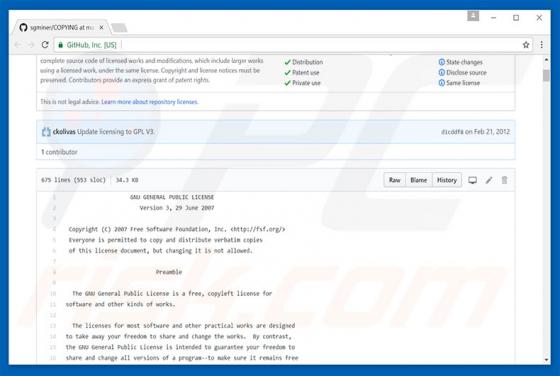Open file History
Image resolution: width=560 pixels, height=376 pixels.
pyautogui.click(x=447, y=180)
